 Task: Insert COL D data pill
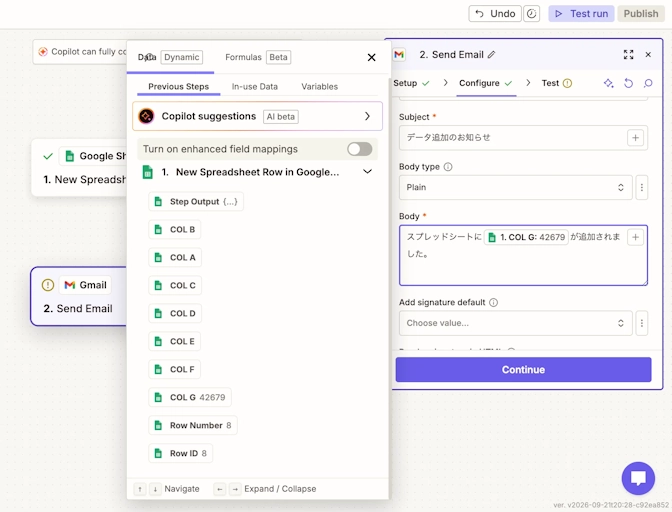click(175, 314)
